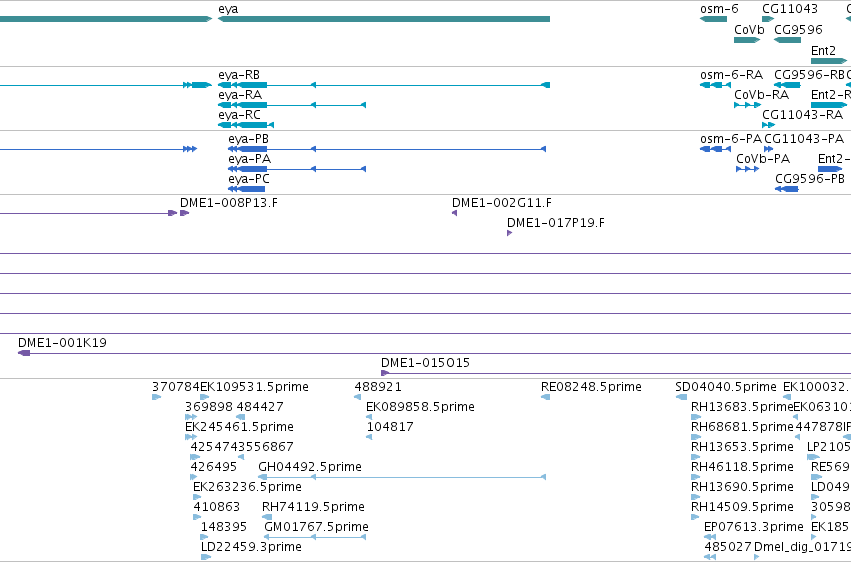Image resolution: width=851 pixels, height=562 pixels.
Task: Click EST 426495
Action: point(194,477)
